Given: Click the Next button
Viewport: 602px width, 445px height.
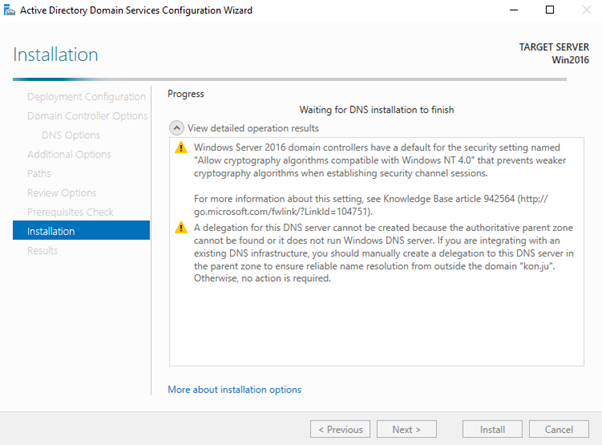Looking at the screenshot, I should click(407, 429).
